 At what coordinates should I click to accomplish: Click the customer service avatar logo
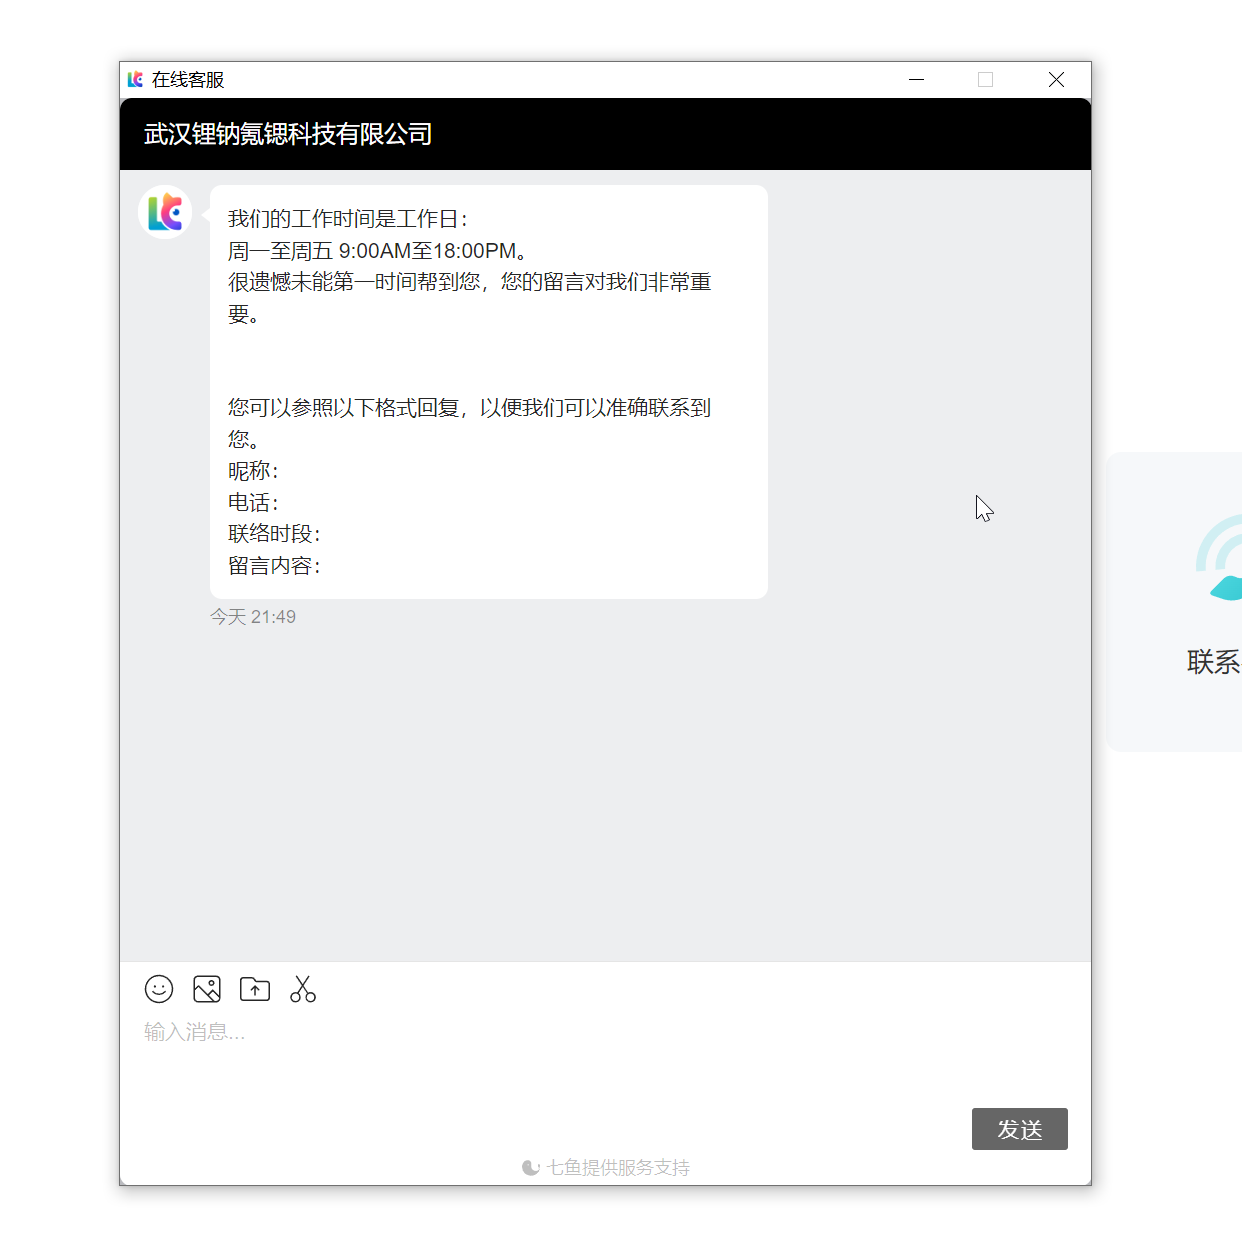point(165,212)
